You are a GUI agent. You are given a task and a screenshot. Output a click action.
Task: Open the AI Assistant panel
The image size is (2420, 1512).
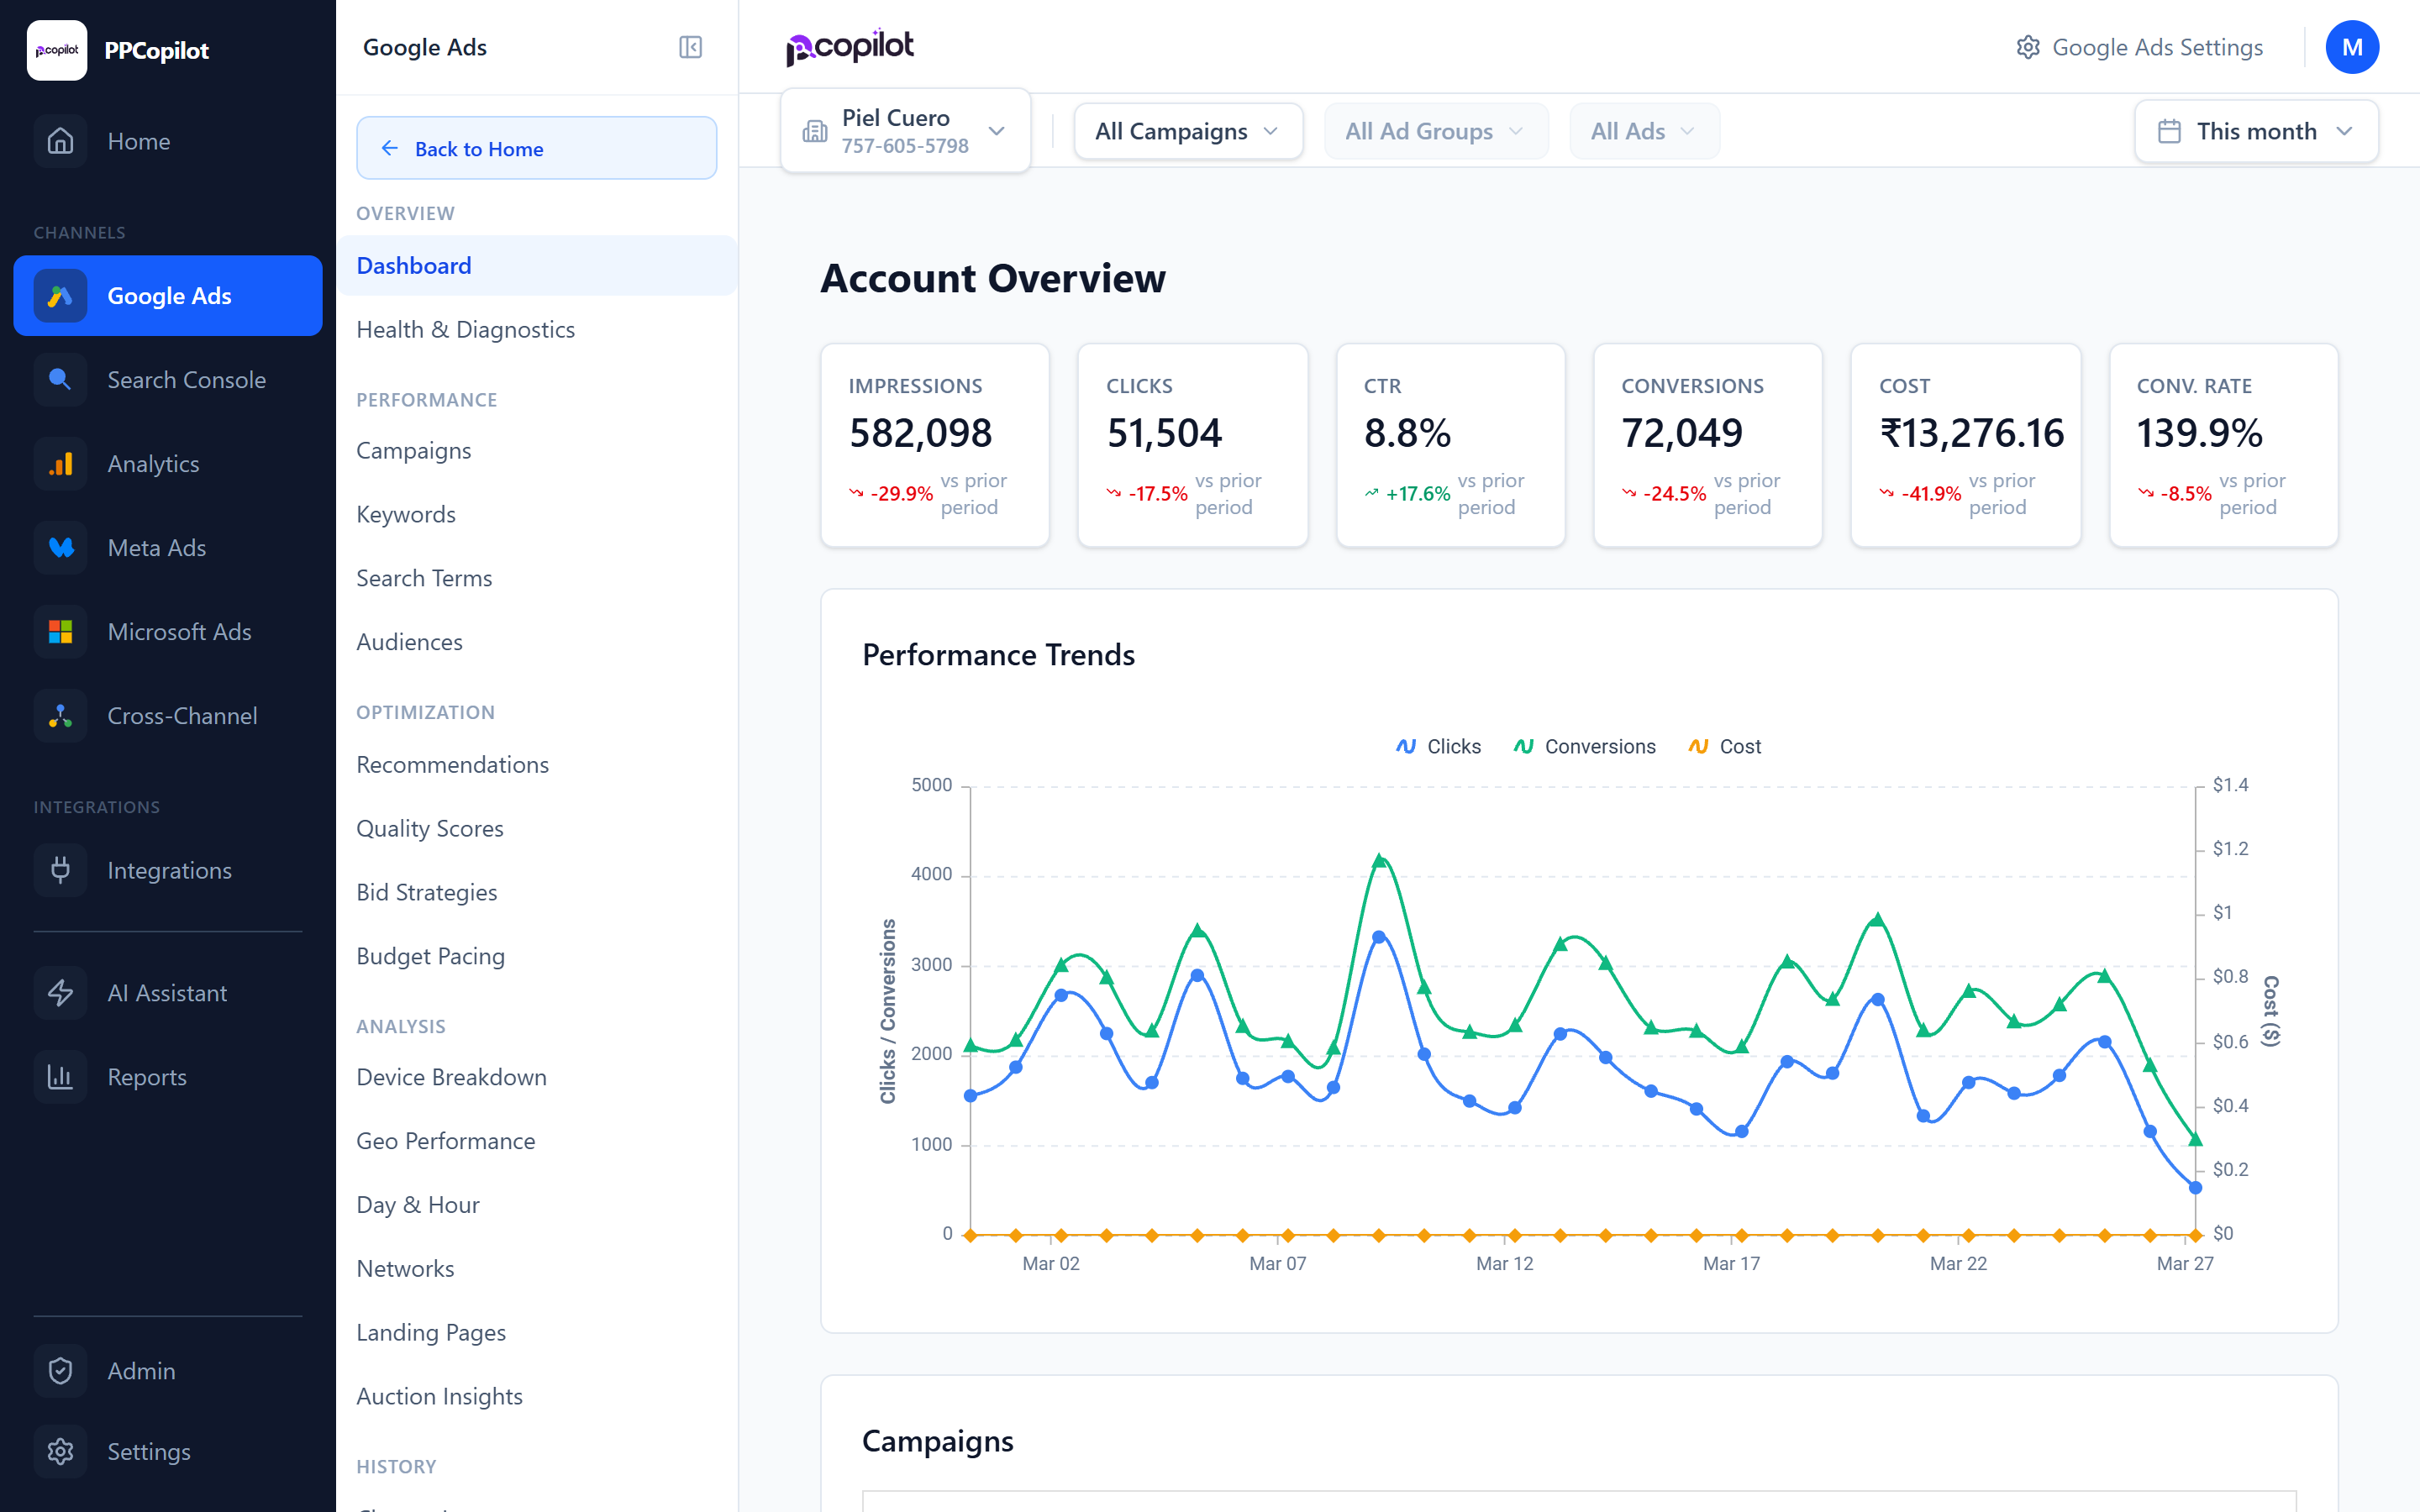click(x=167, y=993)
